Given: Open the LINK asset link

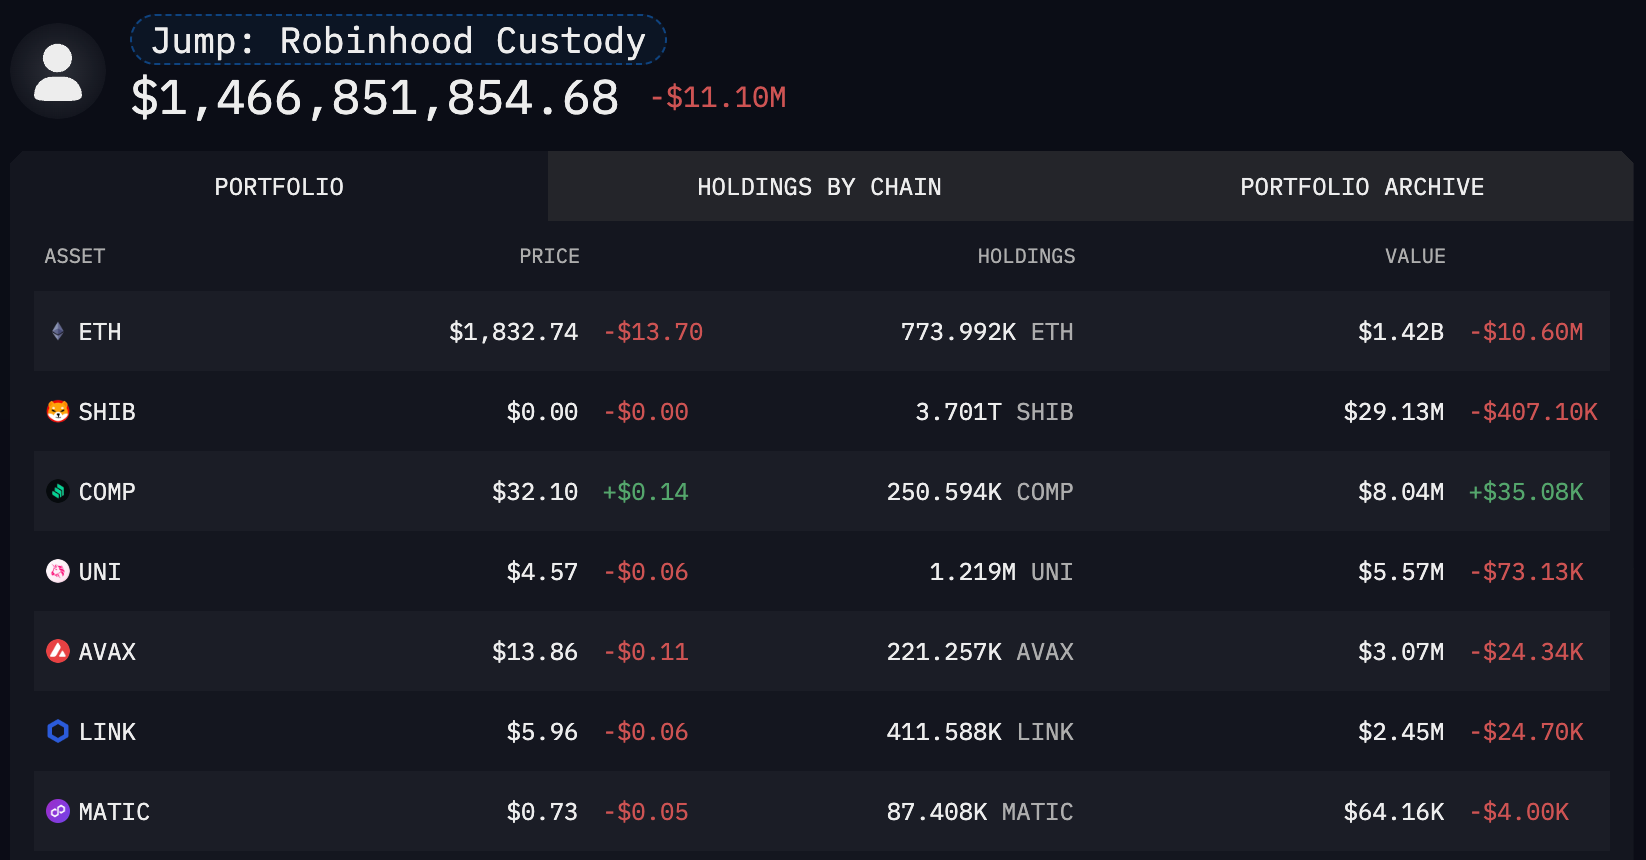Looking at the screenshot, I should pos(107,732).
